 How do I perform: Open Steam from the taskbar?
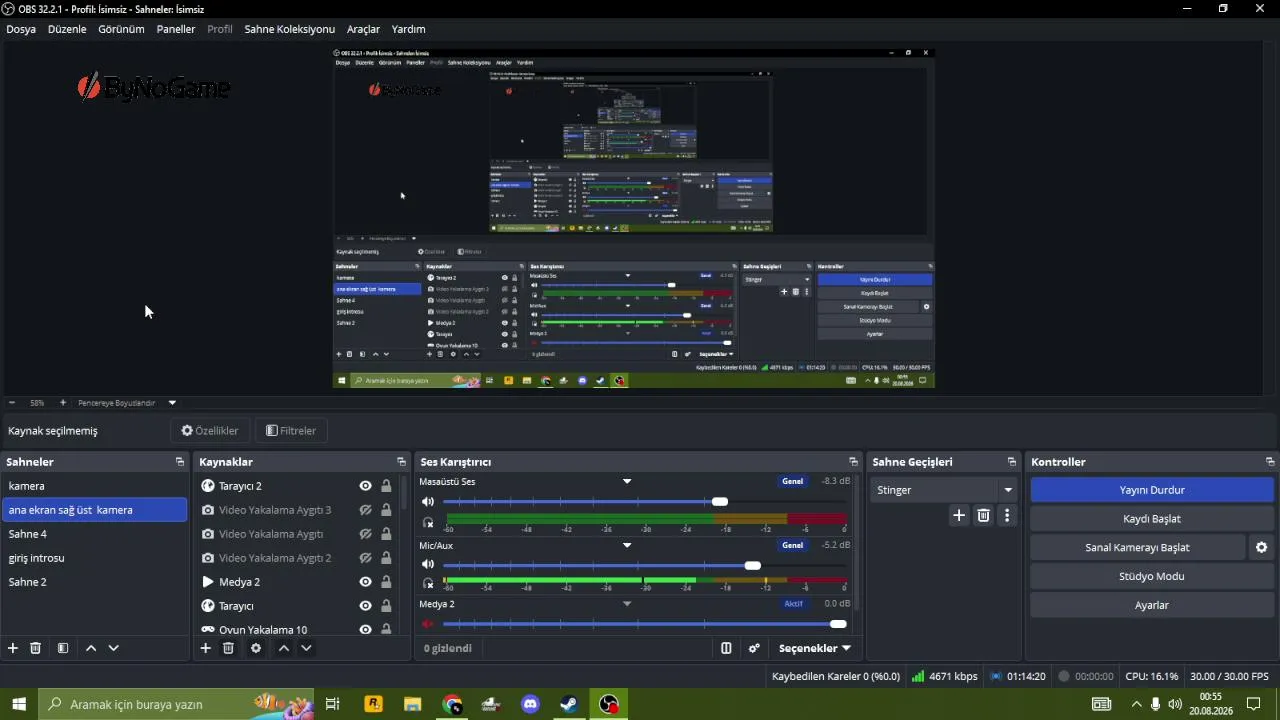(x=569, y=704)
